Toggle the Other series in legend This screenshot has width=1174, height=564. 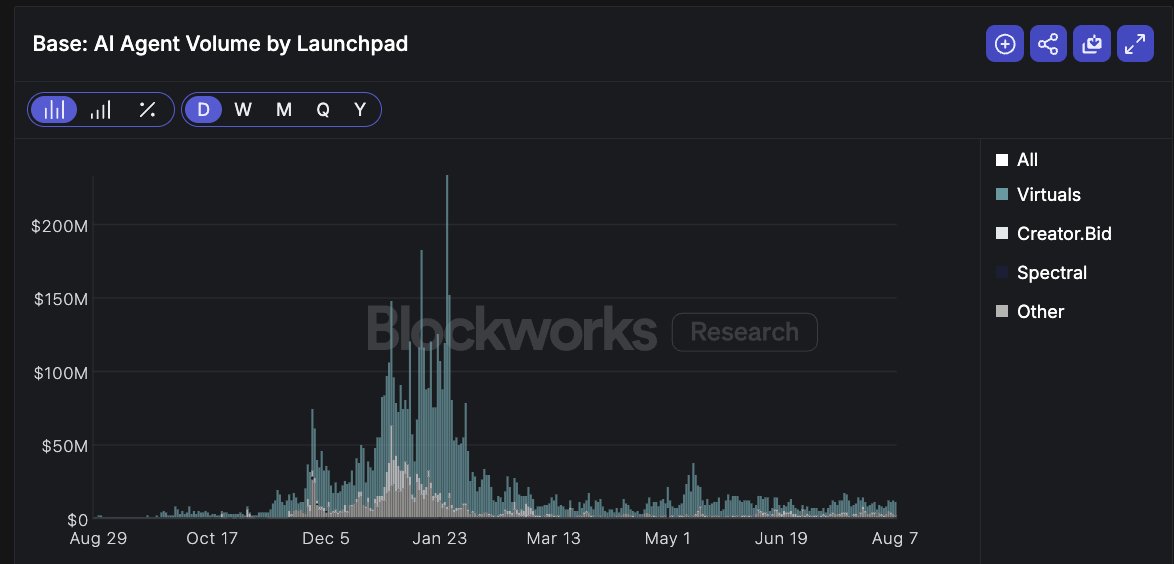pos(1030,312)
